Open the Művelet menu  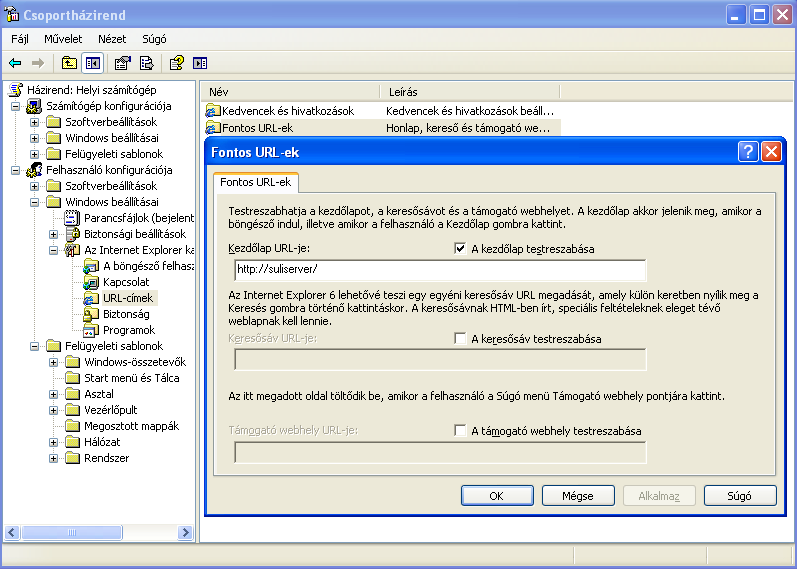63,39
